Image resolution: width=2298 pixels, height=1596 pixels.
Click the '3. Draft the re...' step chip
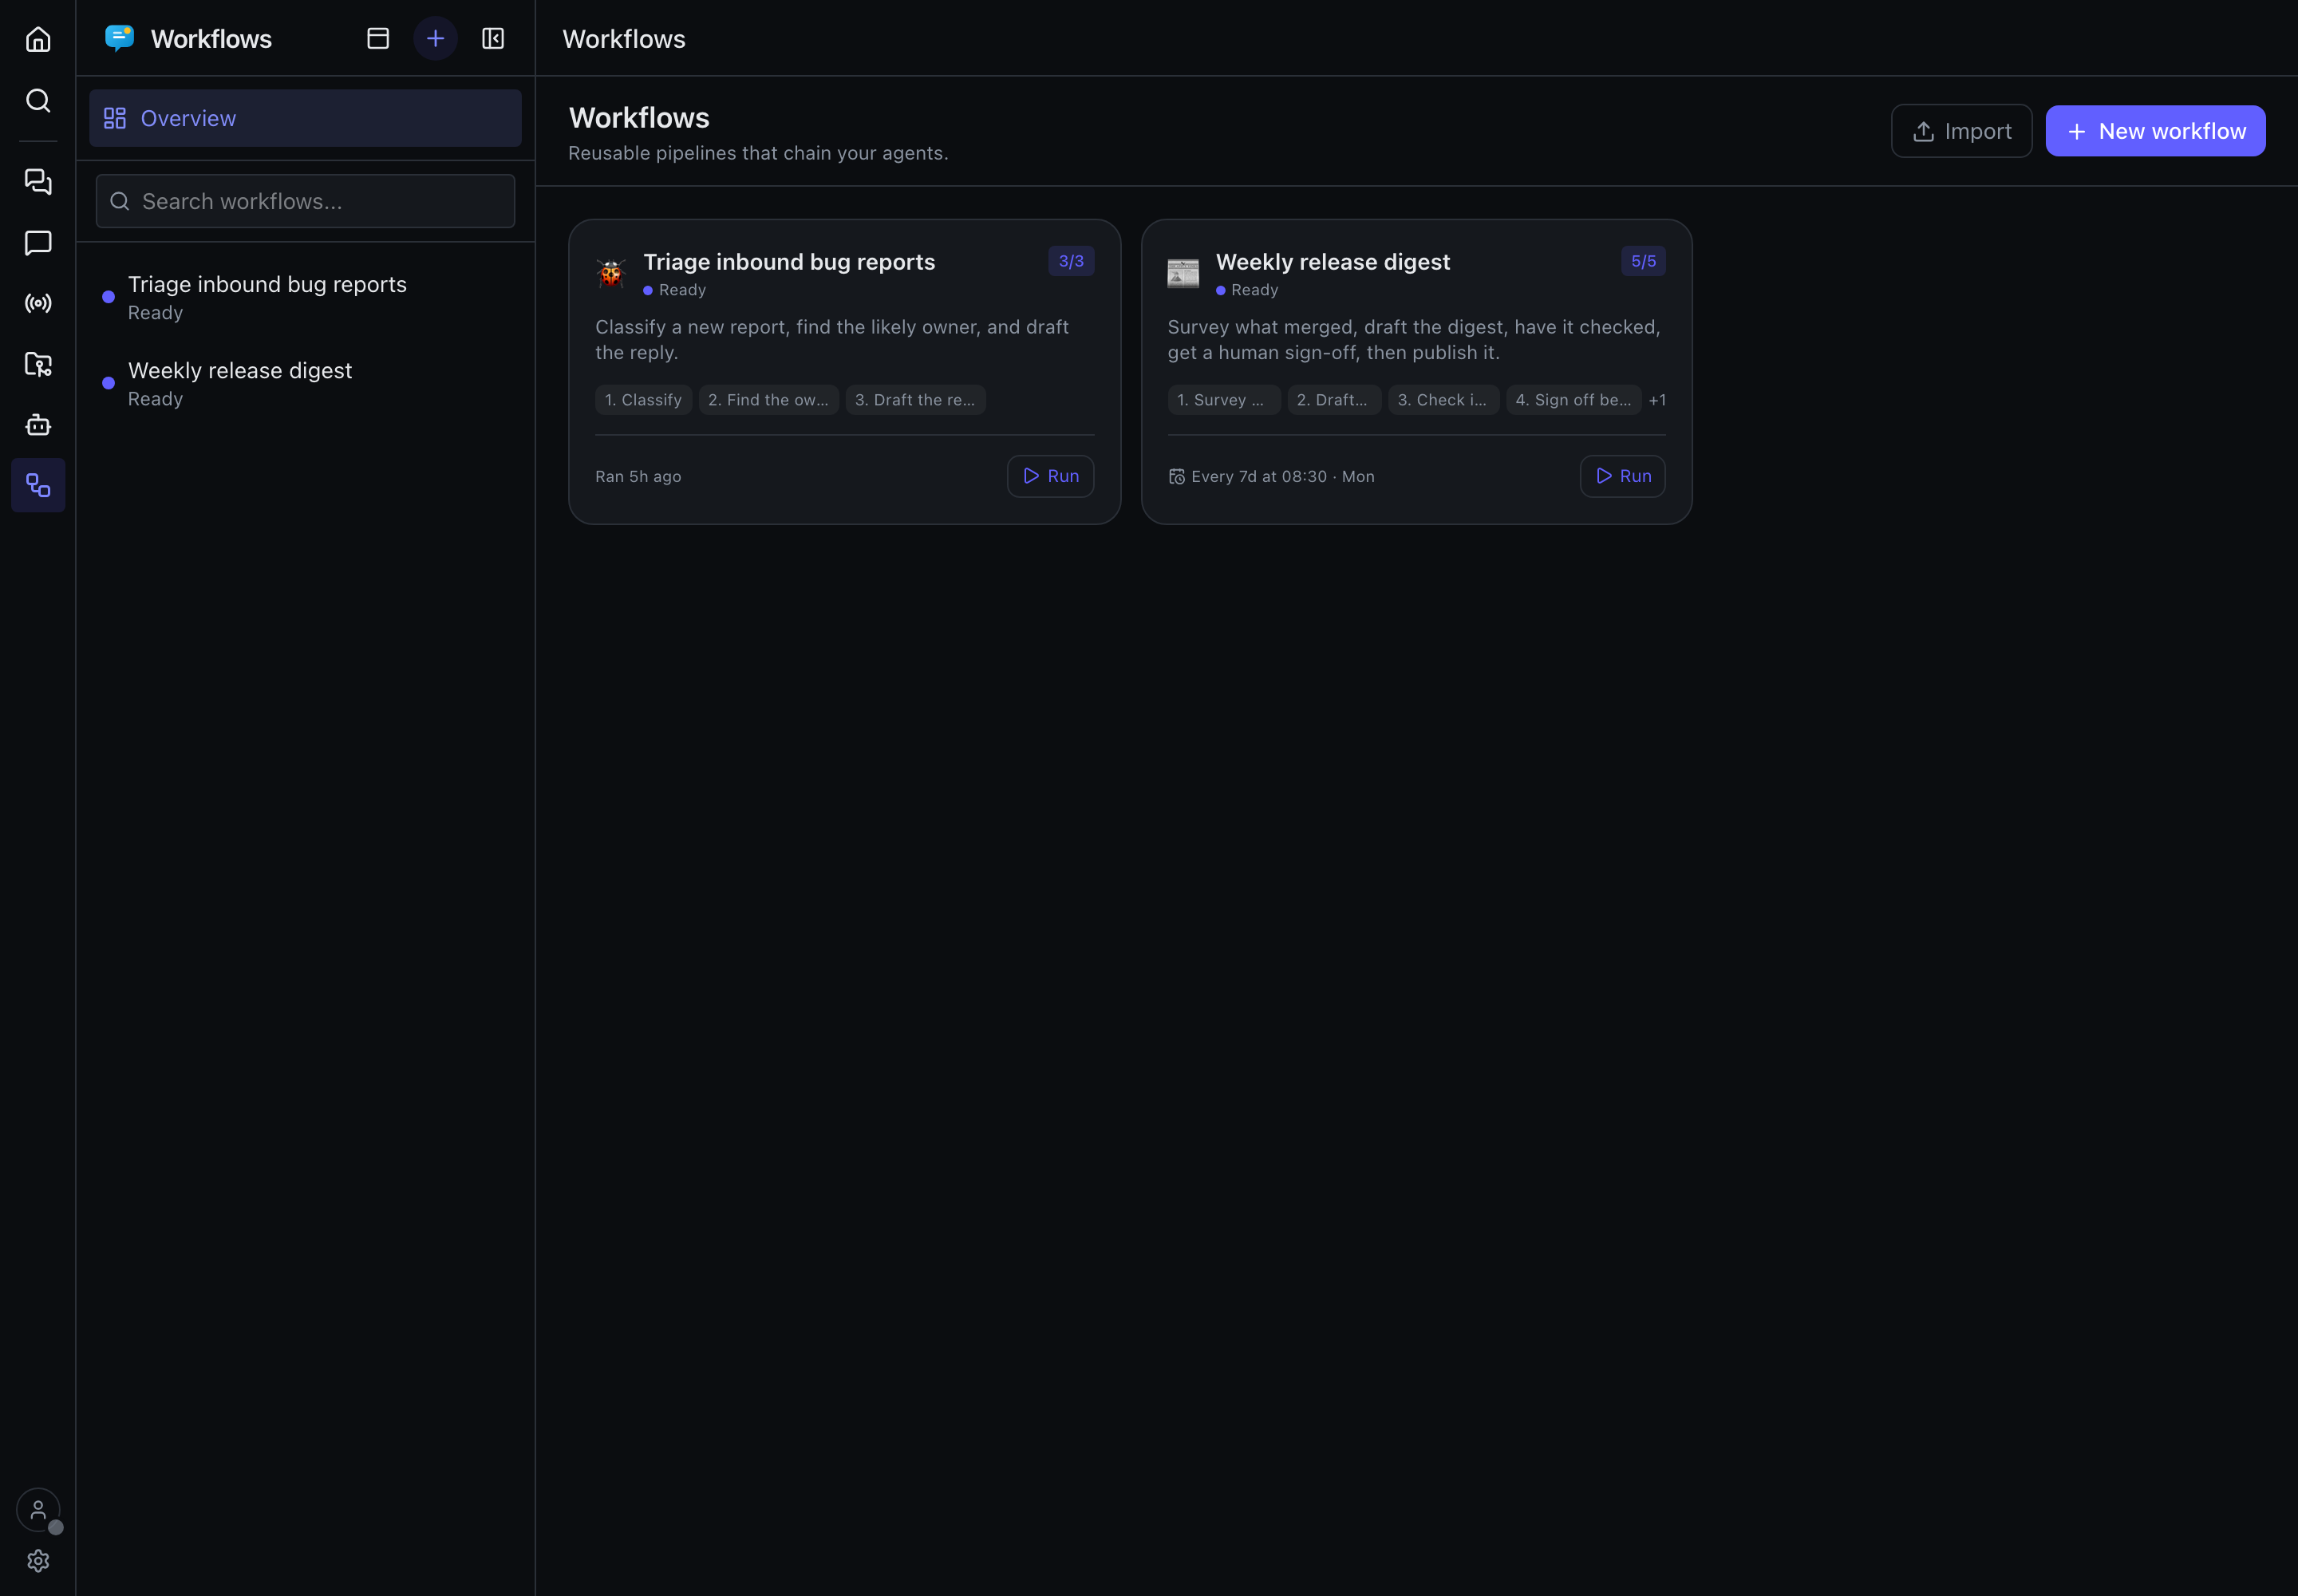click(x=915, y=400)
